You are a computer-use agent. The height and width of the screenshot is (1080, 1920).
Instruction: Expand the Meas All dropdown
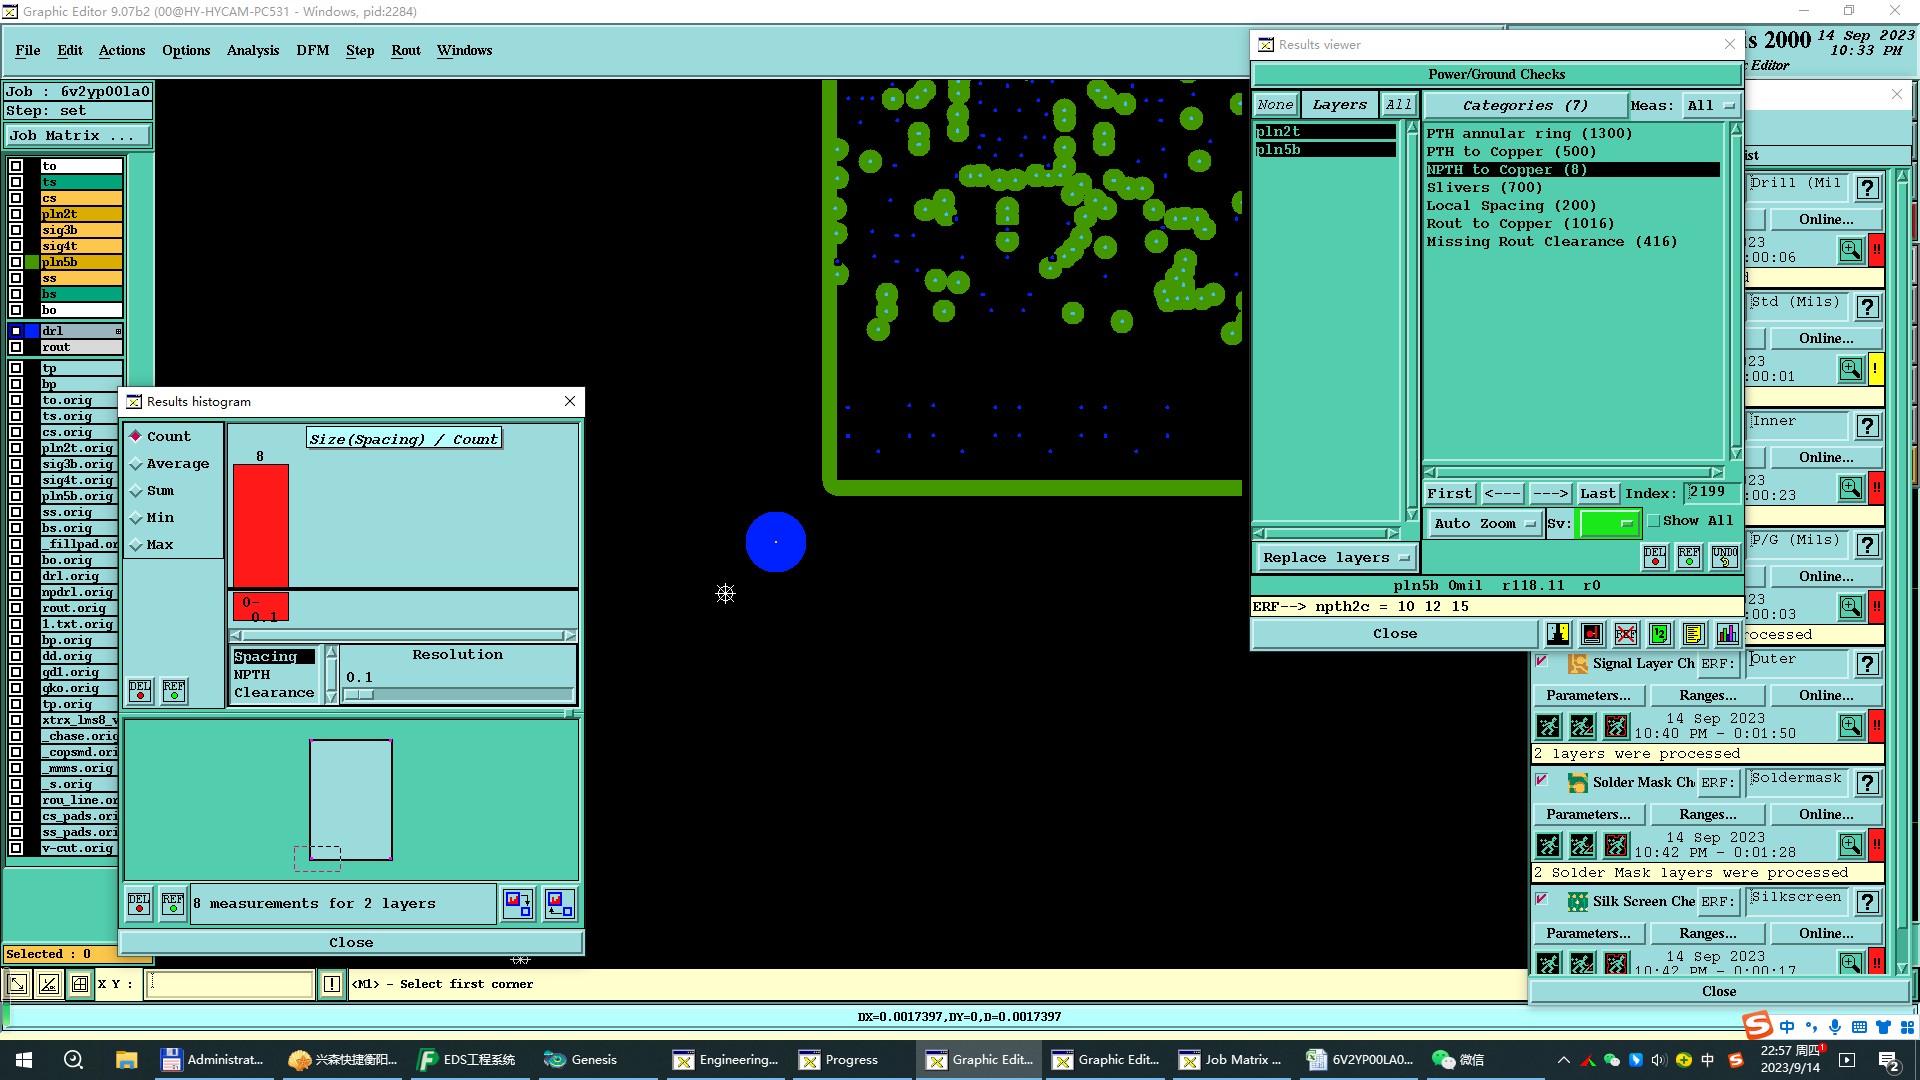tap(1712, 106)
